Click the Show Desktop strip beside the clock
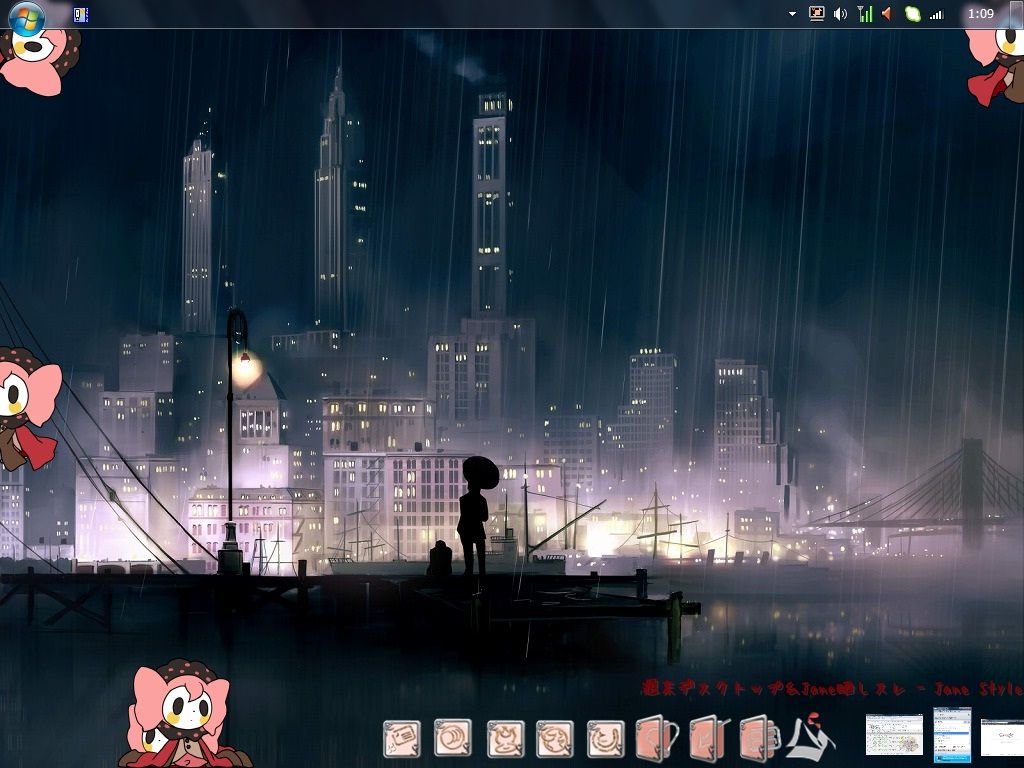Viewport: 1024px width, 768px height. pos(1014,14)
